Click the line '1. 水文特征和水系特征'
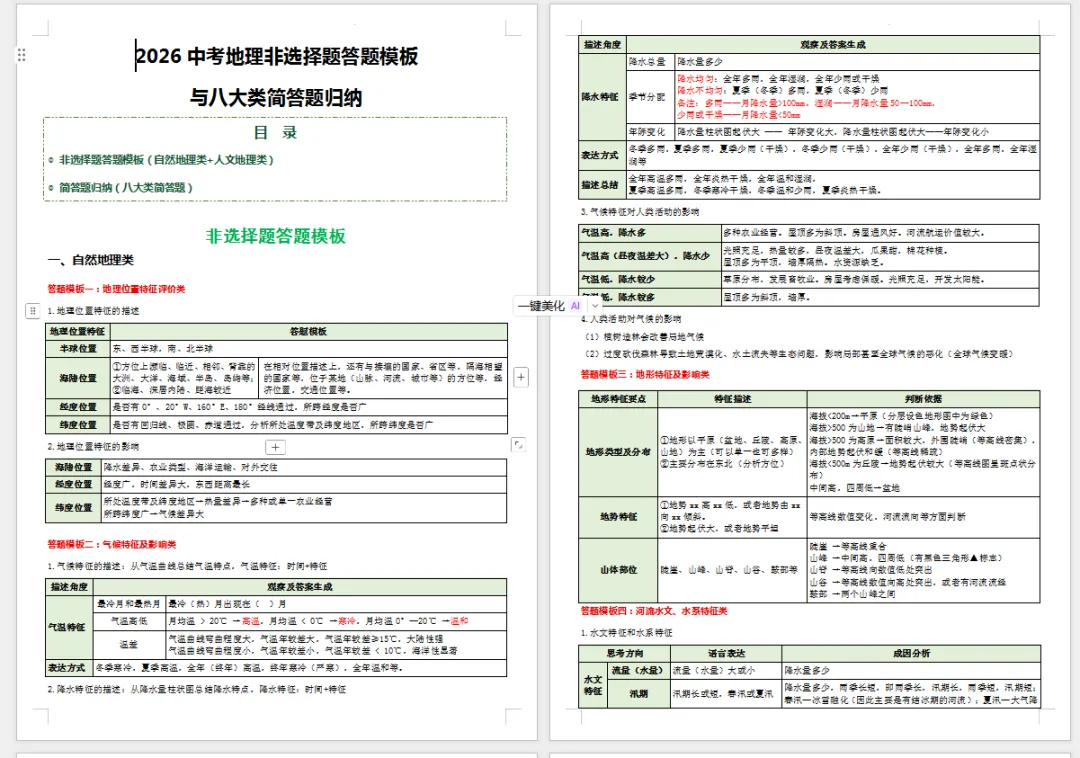Image resolution: width=1080 pixels, height=758 pixels. pos(626,633)
